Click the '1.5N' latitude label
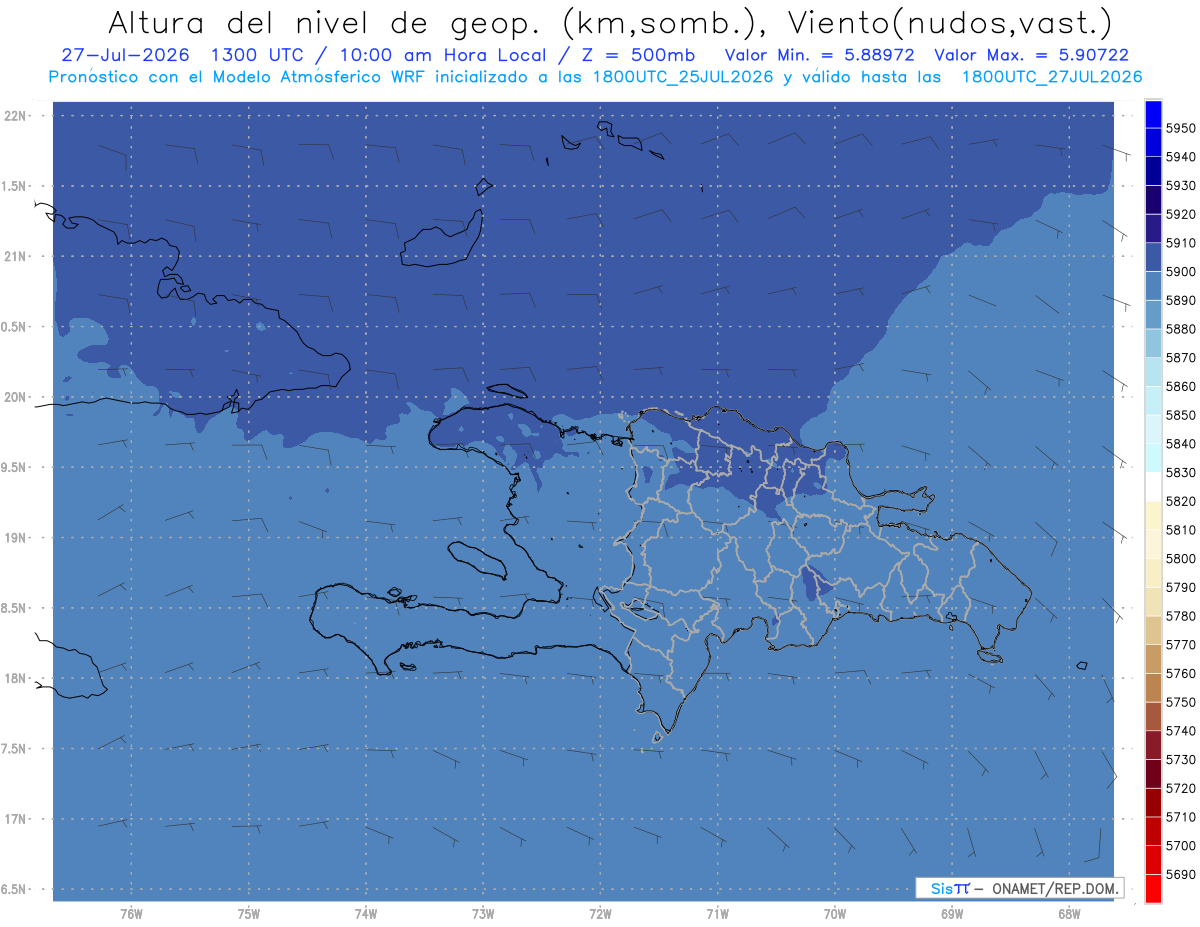This screenshot has width=1200, height=927. (14, 186)
